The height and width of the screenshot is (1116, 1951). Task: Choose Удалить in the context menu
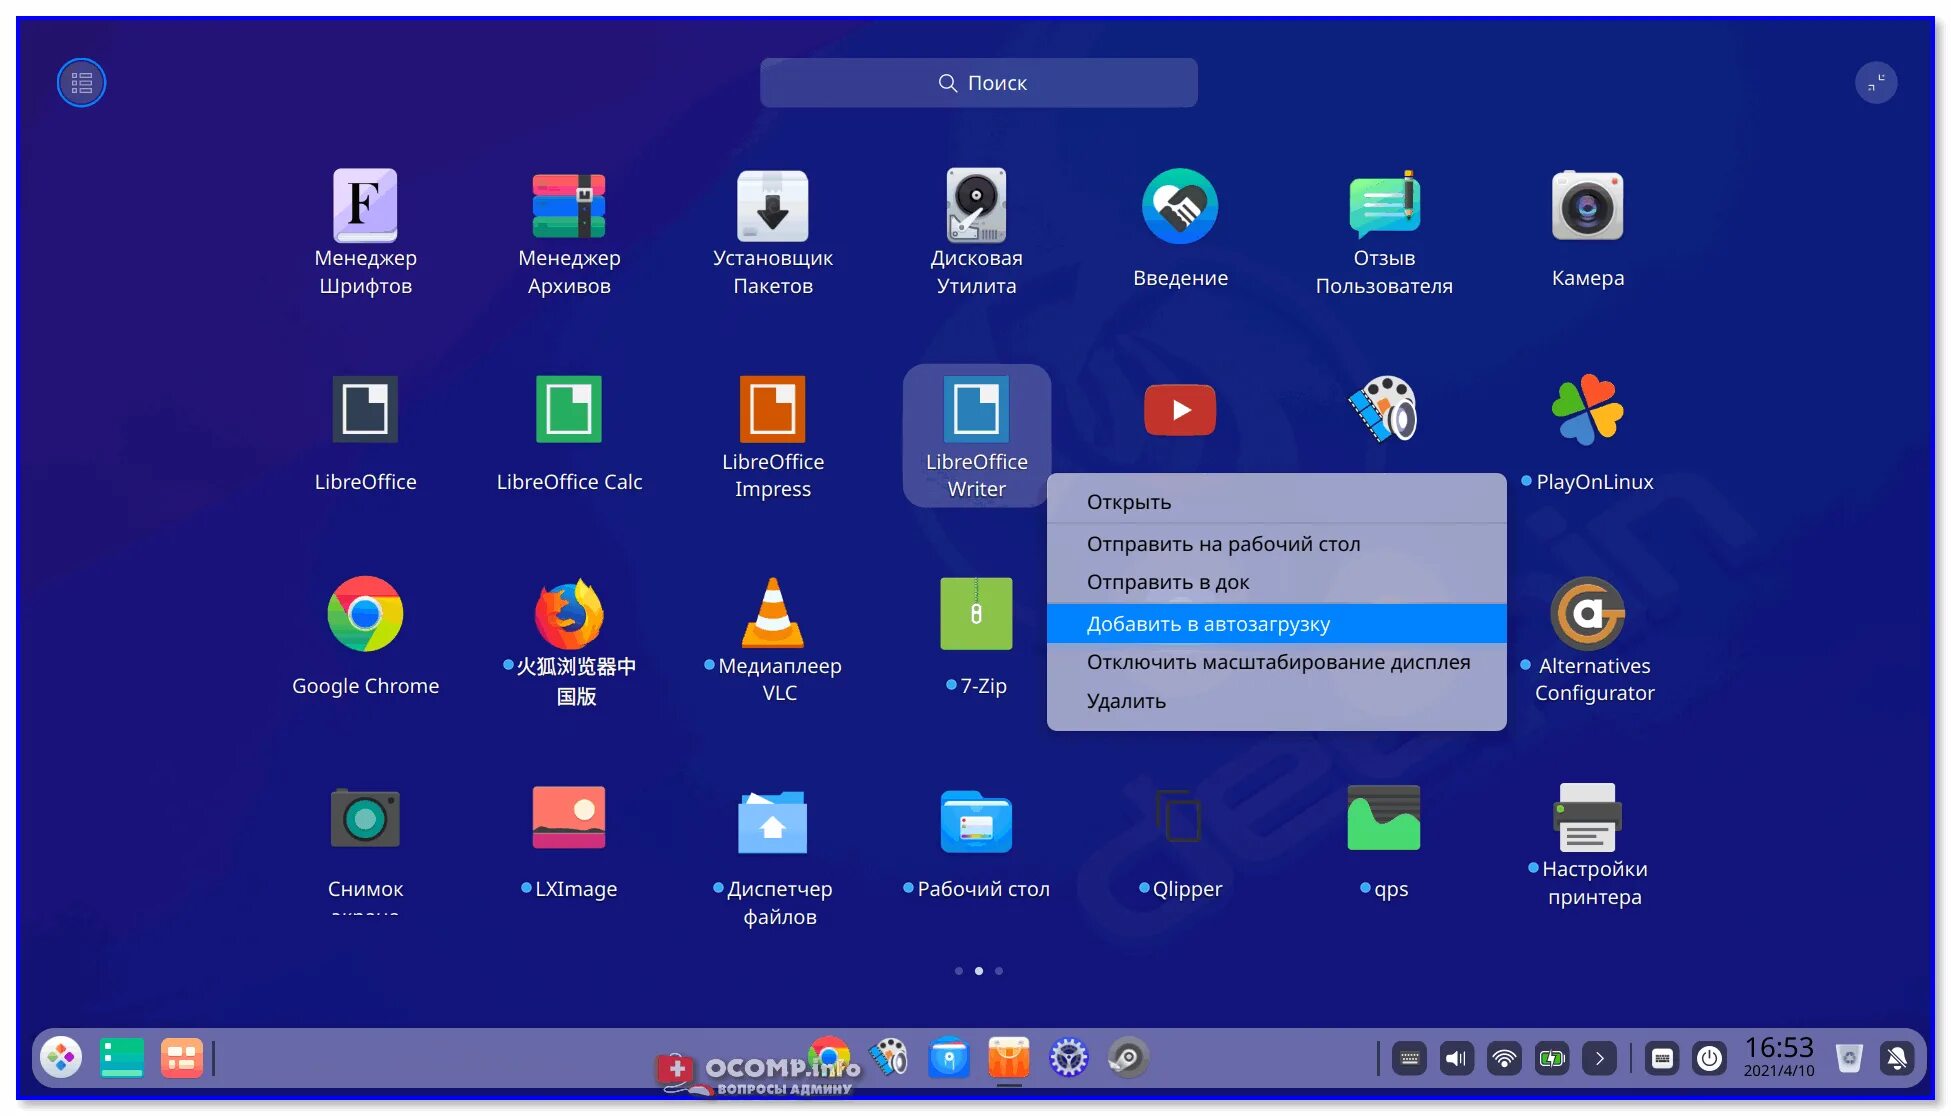pyautogui.click(x=1276, y=701)
